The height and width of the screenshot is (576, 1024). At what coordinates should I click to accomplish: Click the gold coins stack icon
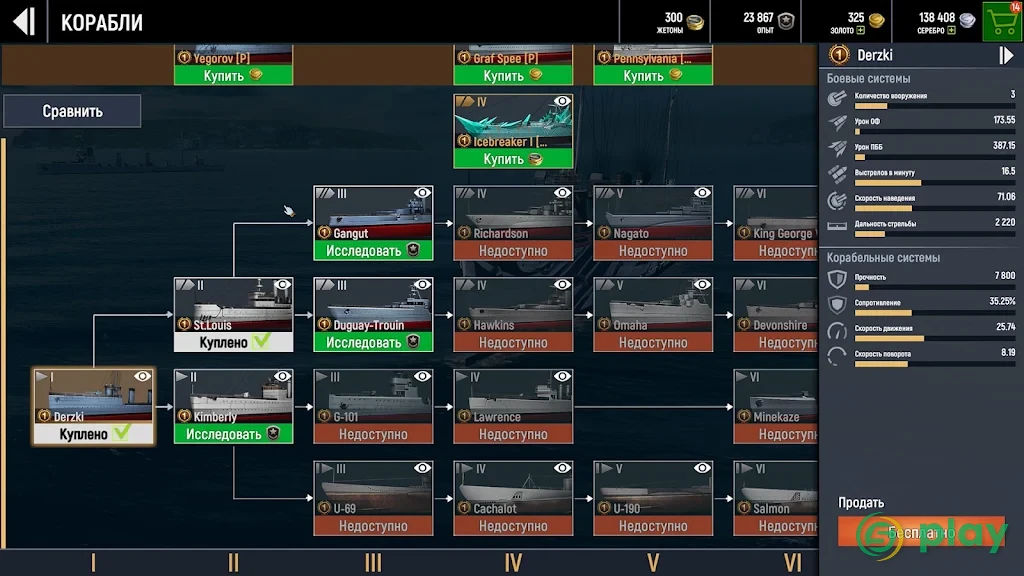click(876, 20)
